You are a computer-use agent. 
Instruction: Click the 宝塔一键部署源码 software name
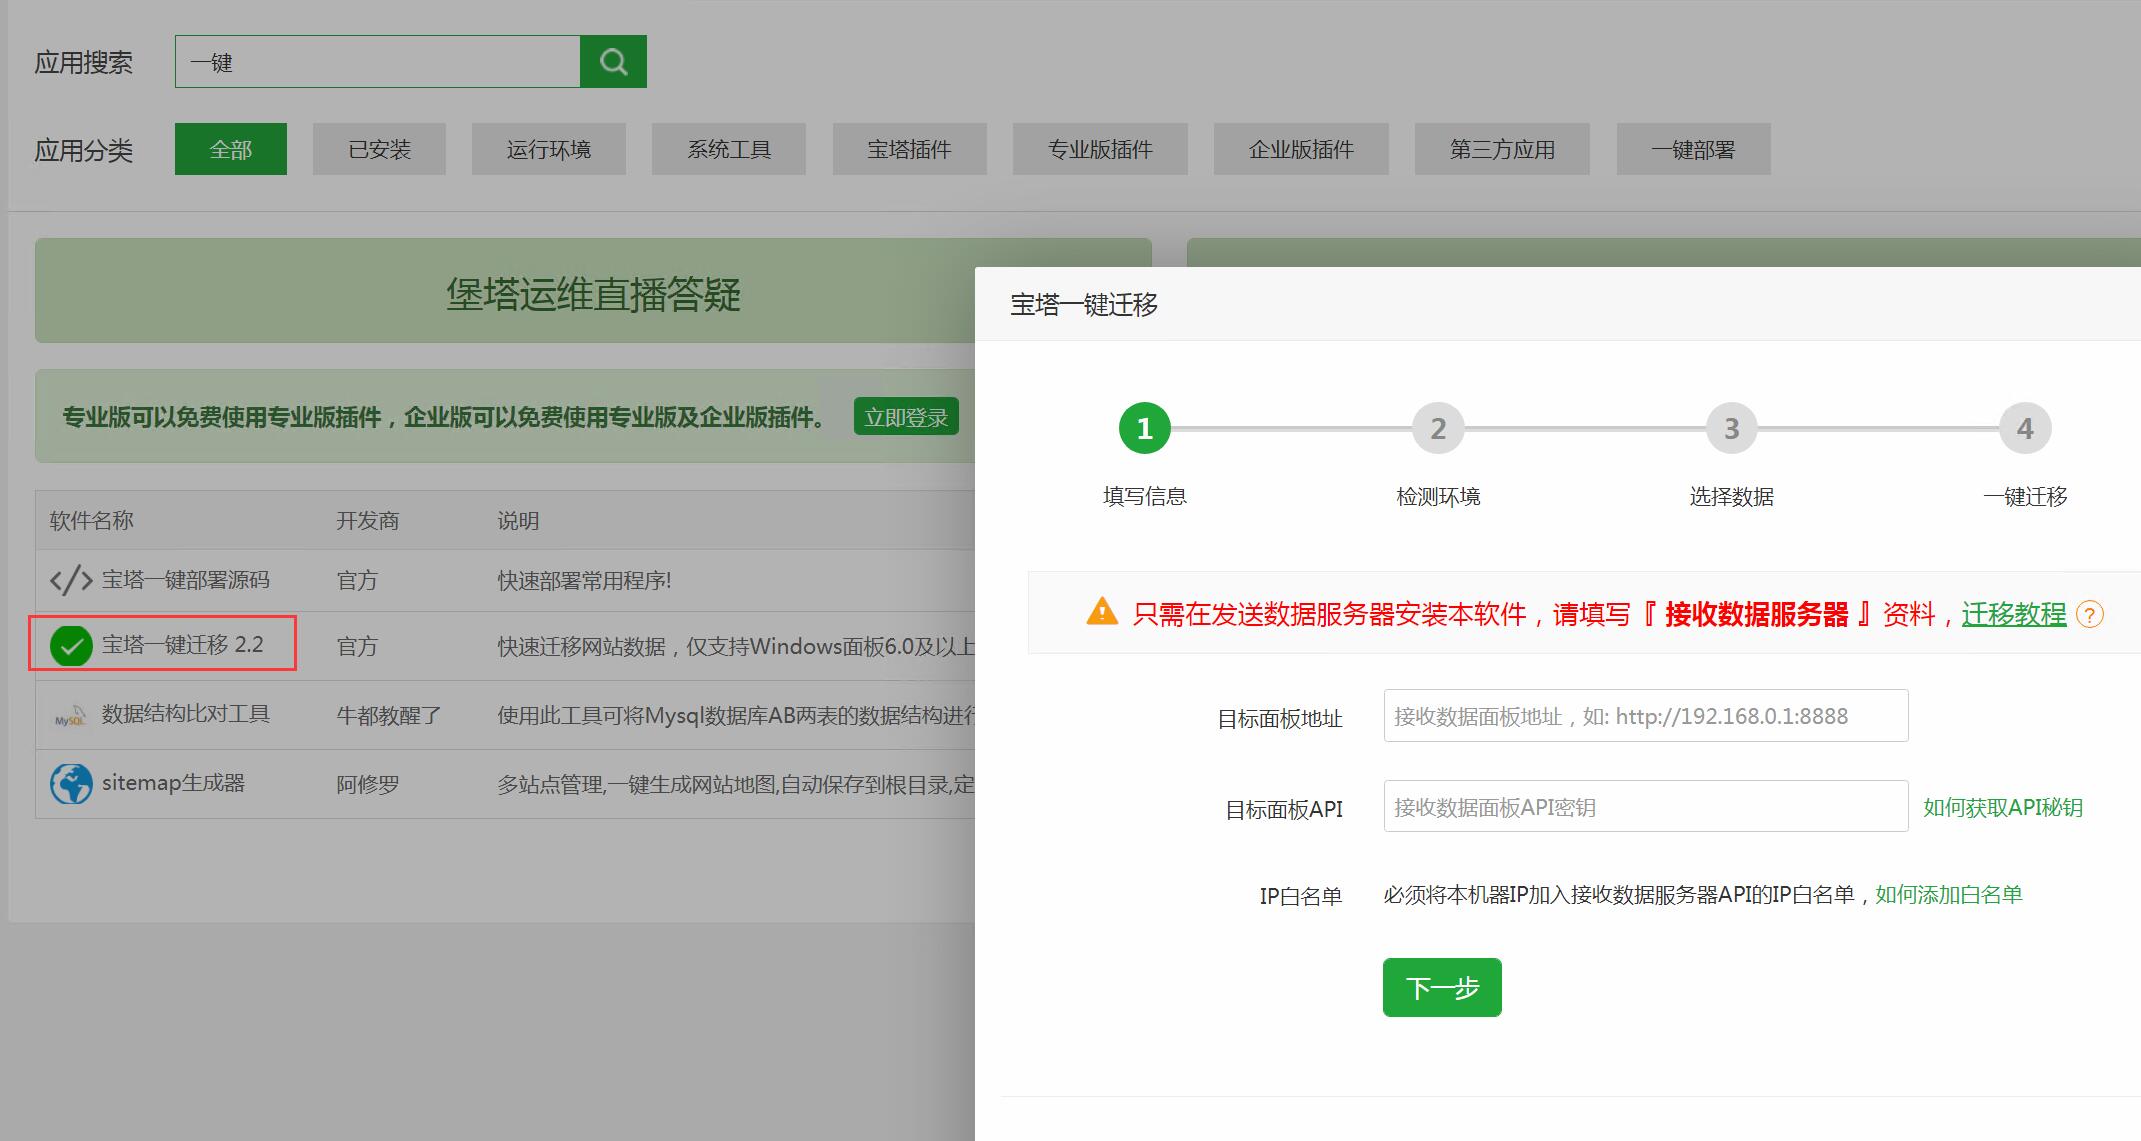click(186, 580)
